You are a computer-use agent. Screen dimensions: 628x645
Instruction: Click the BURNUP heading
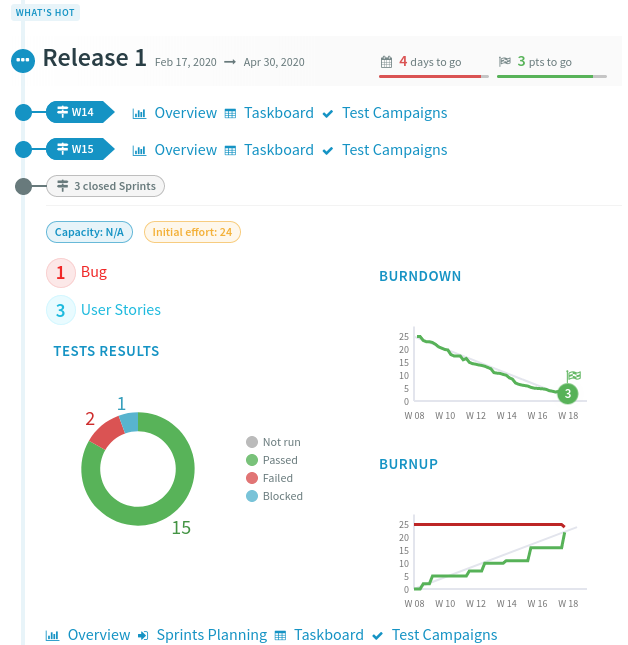pyautogui.click(x=408, y=464)
